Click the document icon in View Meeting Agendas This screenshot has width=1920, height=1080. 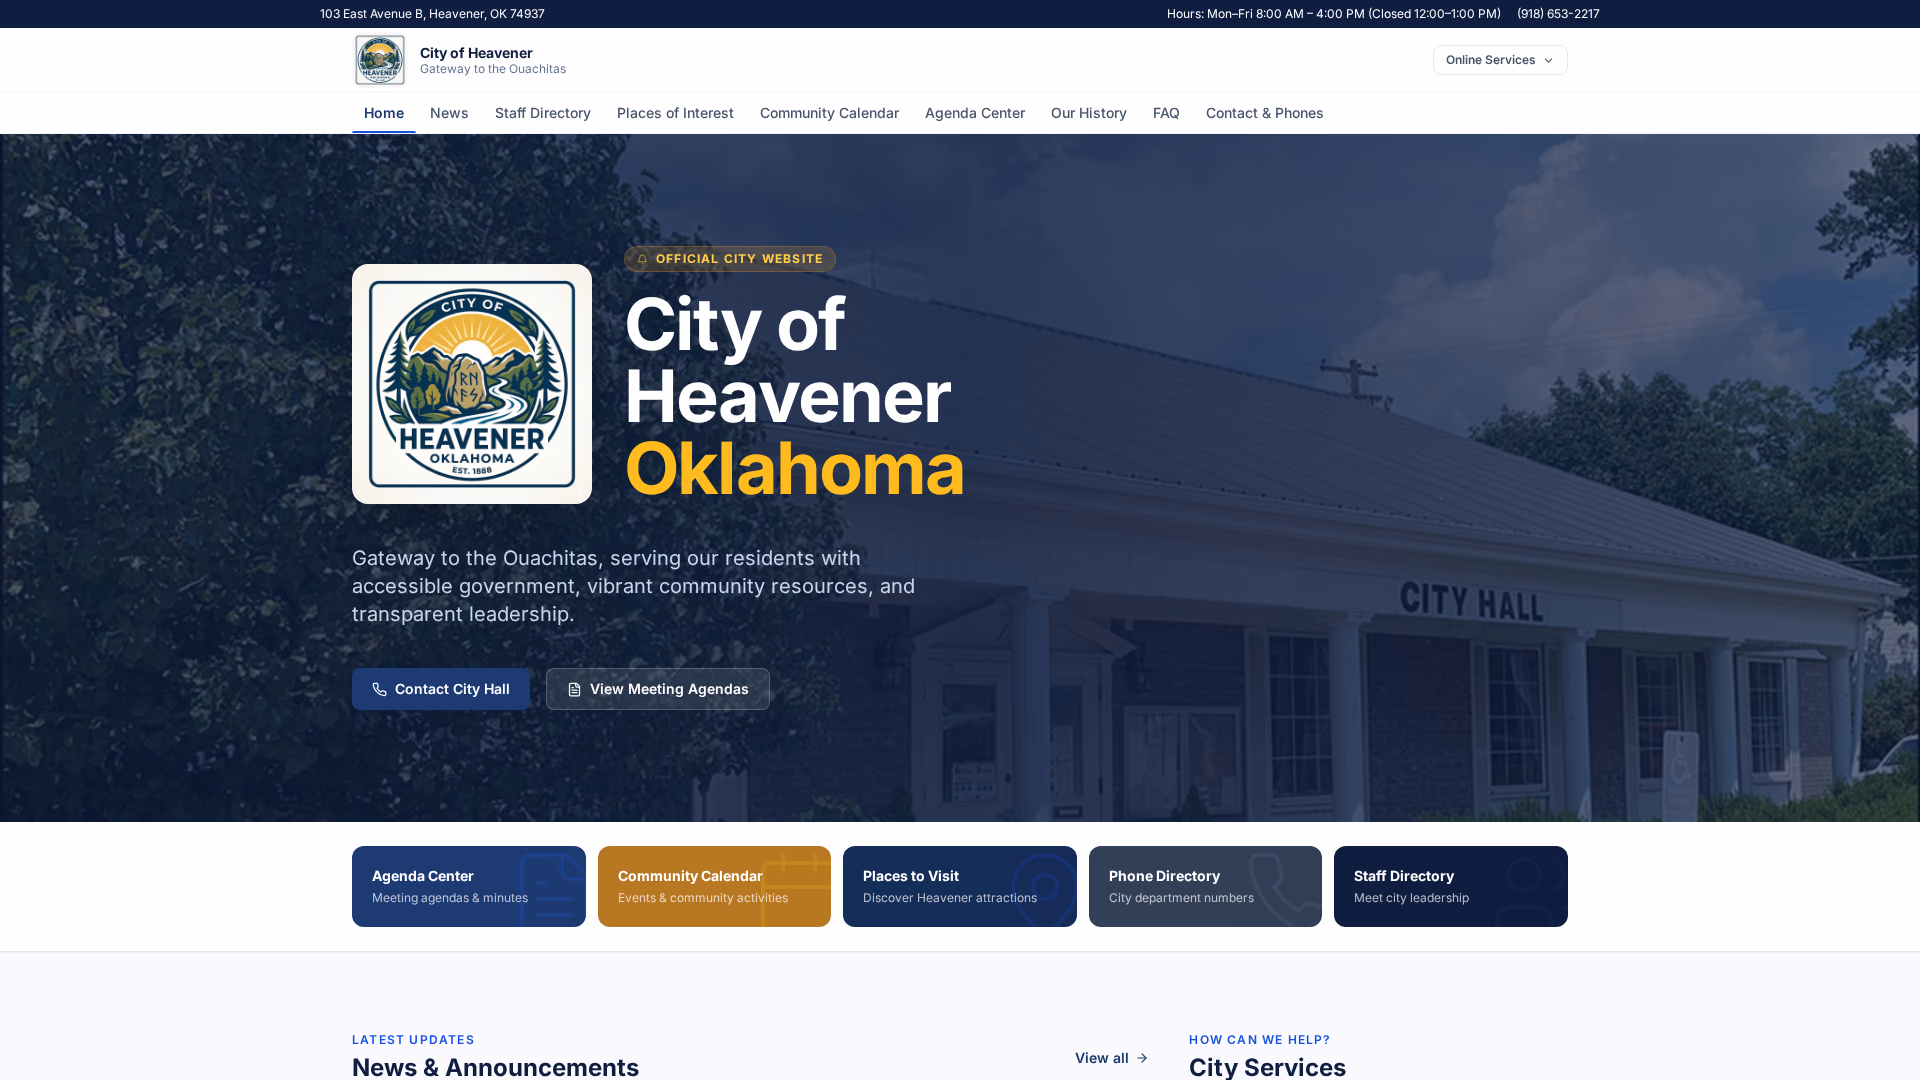click(x=574, y=690)
